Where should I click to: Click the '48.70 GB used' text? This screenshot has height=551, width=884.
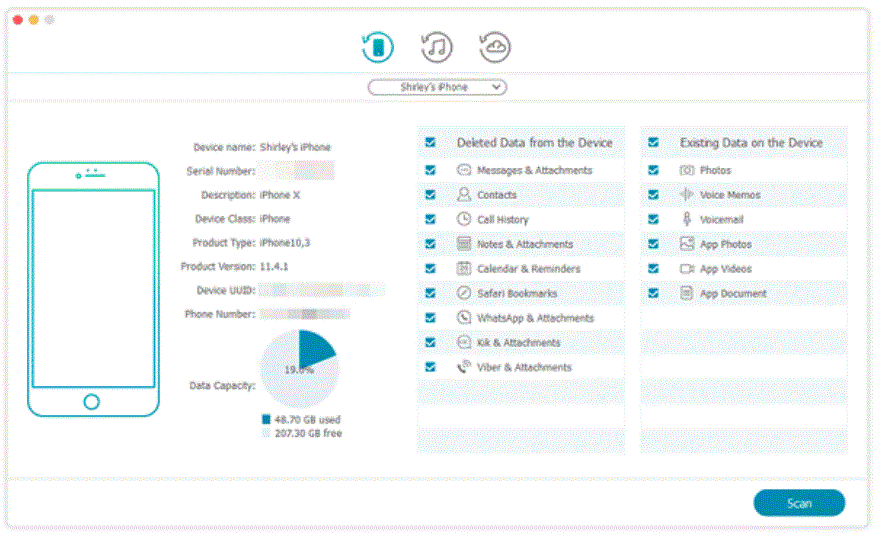pos(307,420)
